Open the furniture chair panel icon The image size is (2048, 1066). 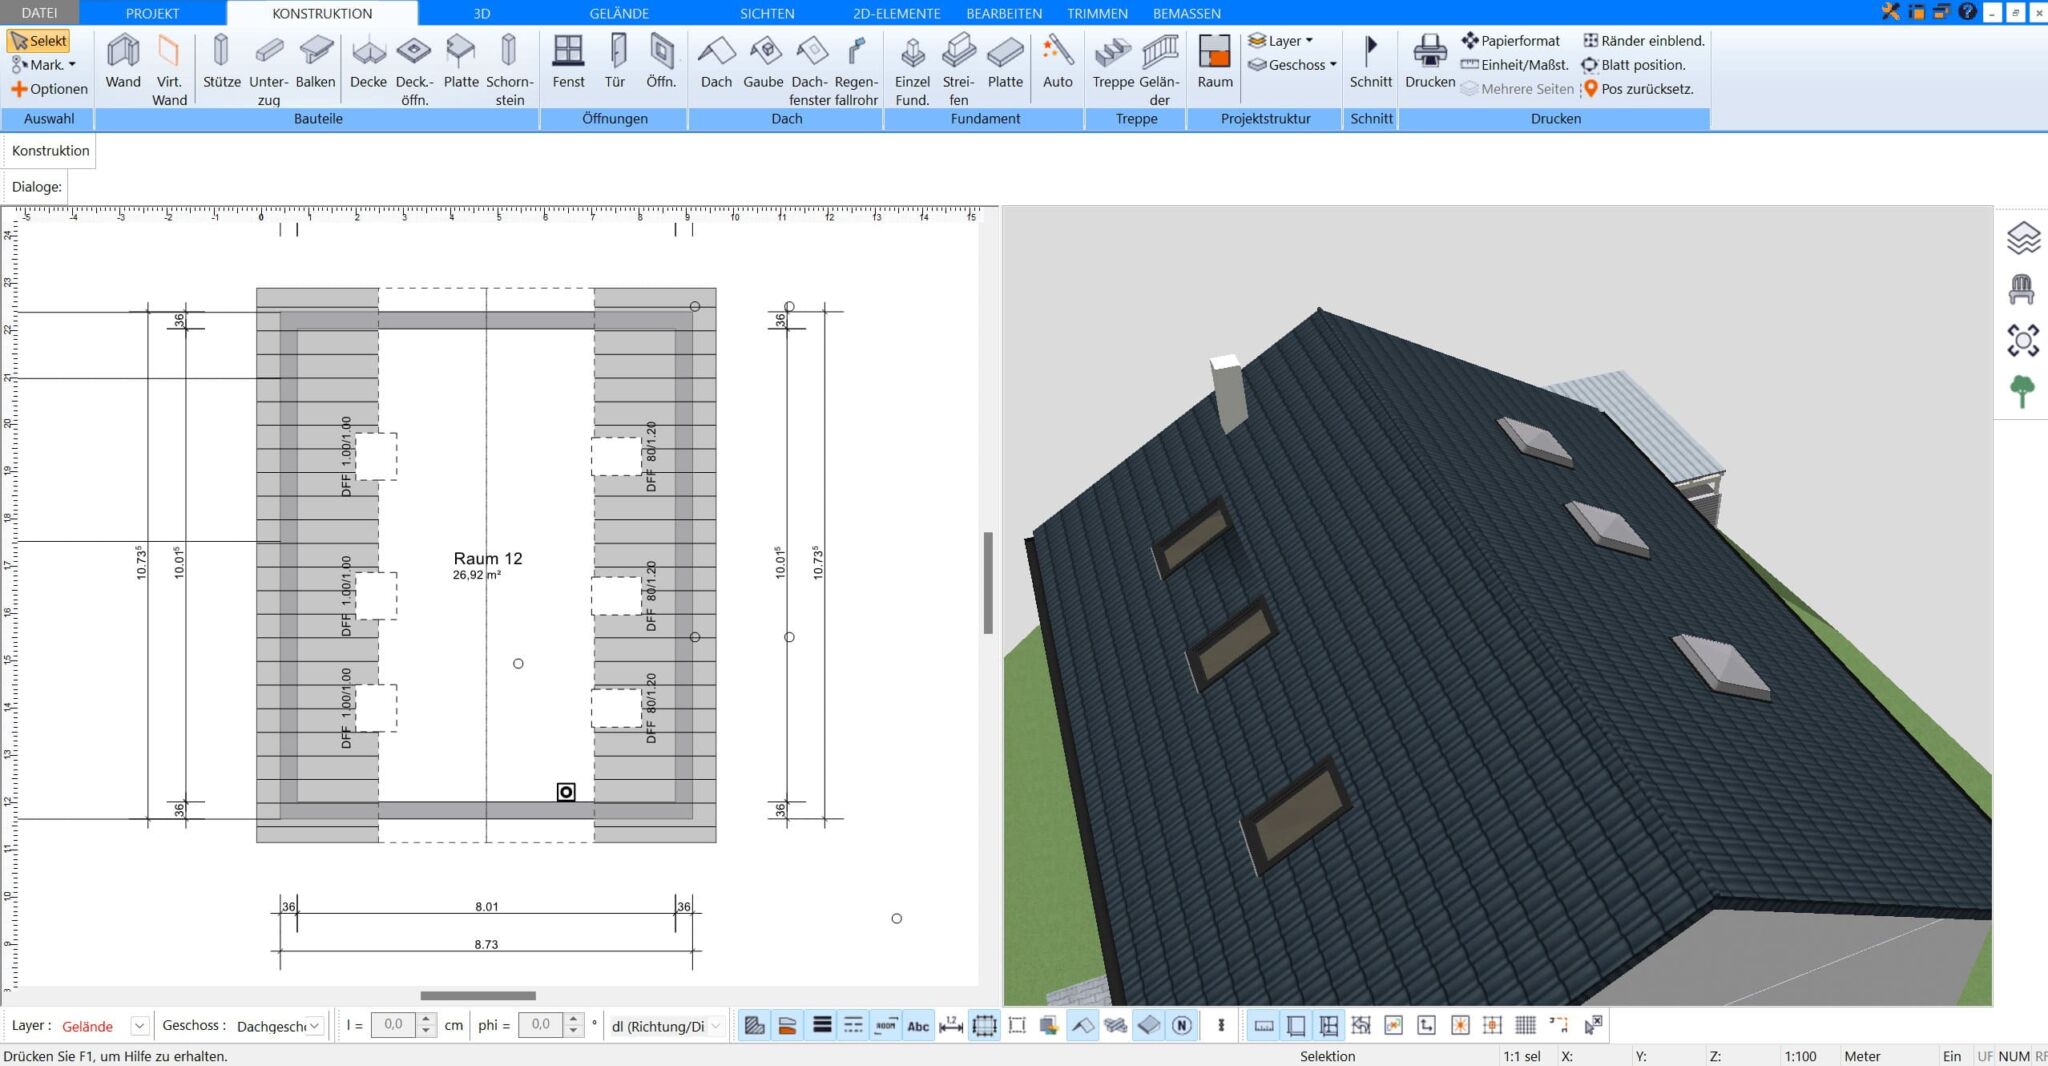pyautogui.click(x=2021, y=290)
